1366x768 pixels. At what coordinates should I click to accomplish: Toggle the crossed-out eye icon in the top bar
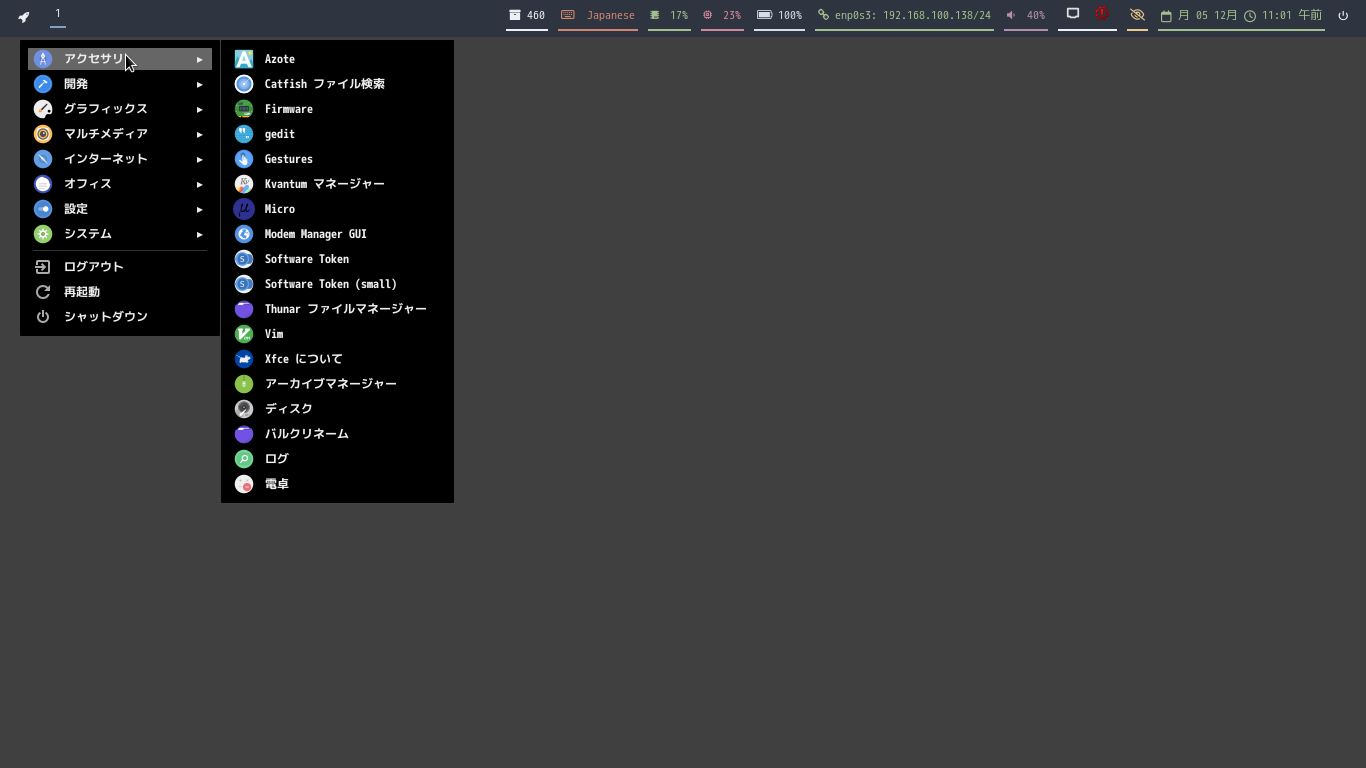click(1137, 15)
